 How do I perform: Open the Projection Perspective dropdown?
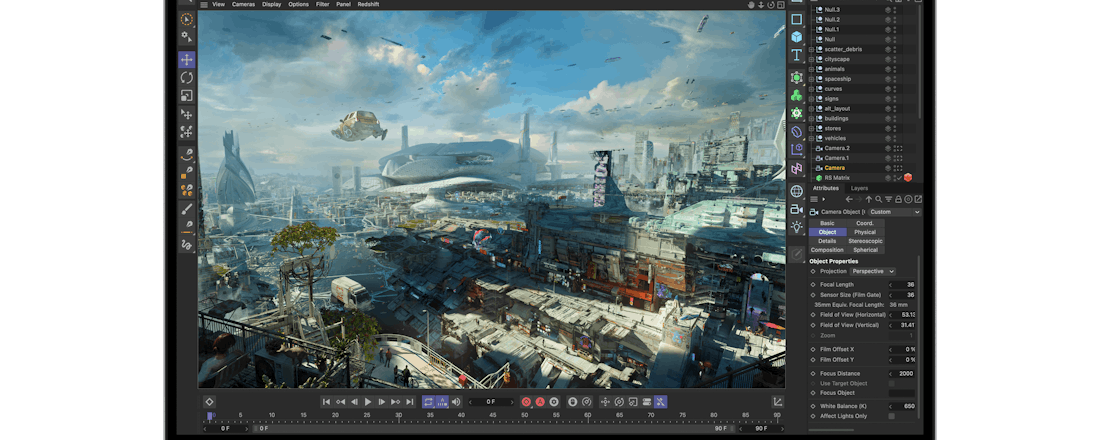point(873,271)
